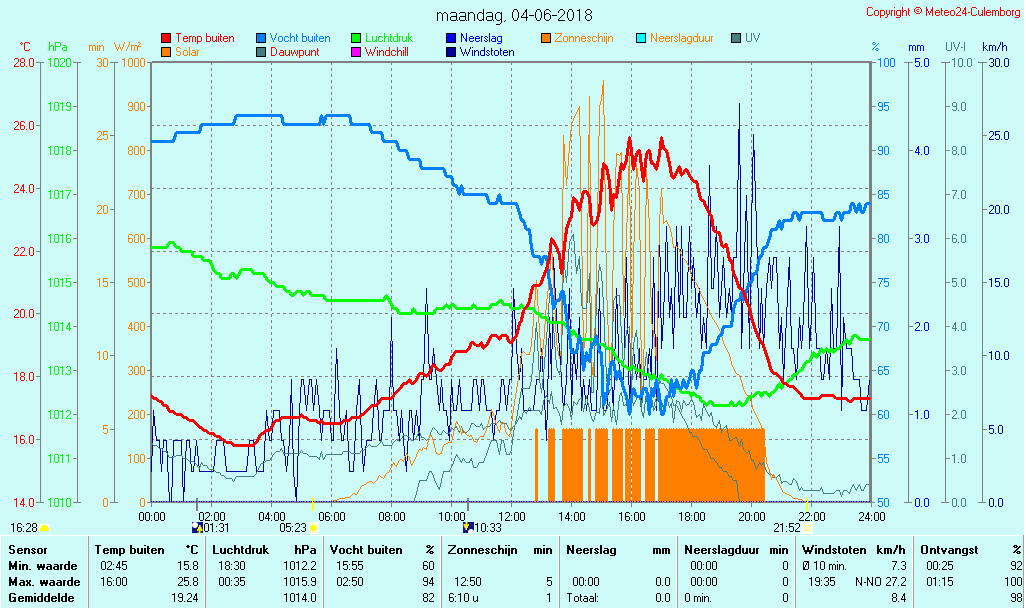Click the sunrise sun icon at 05:23
Image resolution: width=1026 pixels, height=608 pixels.
pos(314,528)
